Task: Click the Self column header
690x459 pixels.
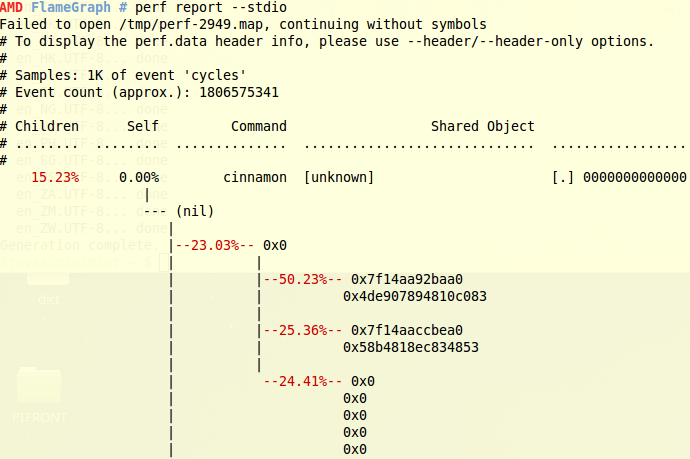Action: coord(143,126)
